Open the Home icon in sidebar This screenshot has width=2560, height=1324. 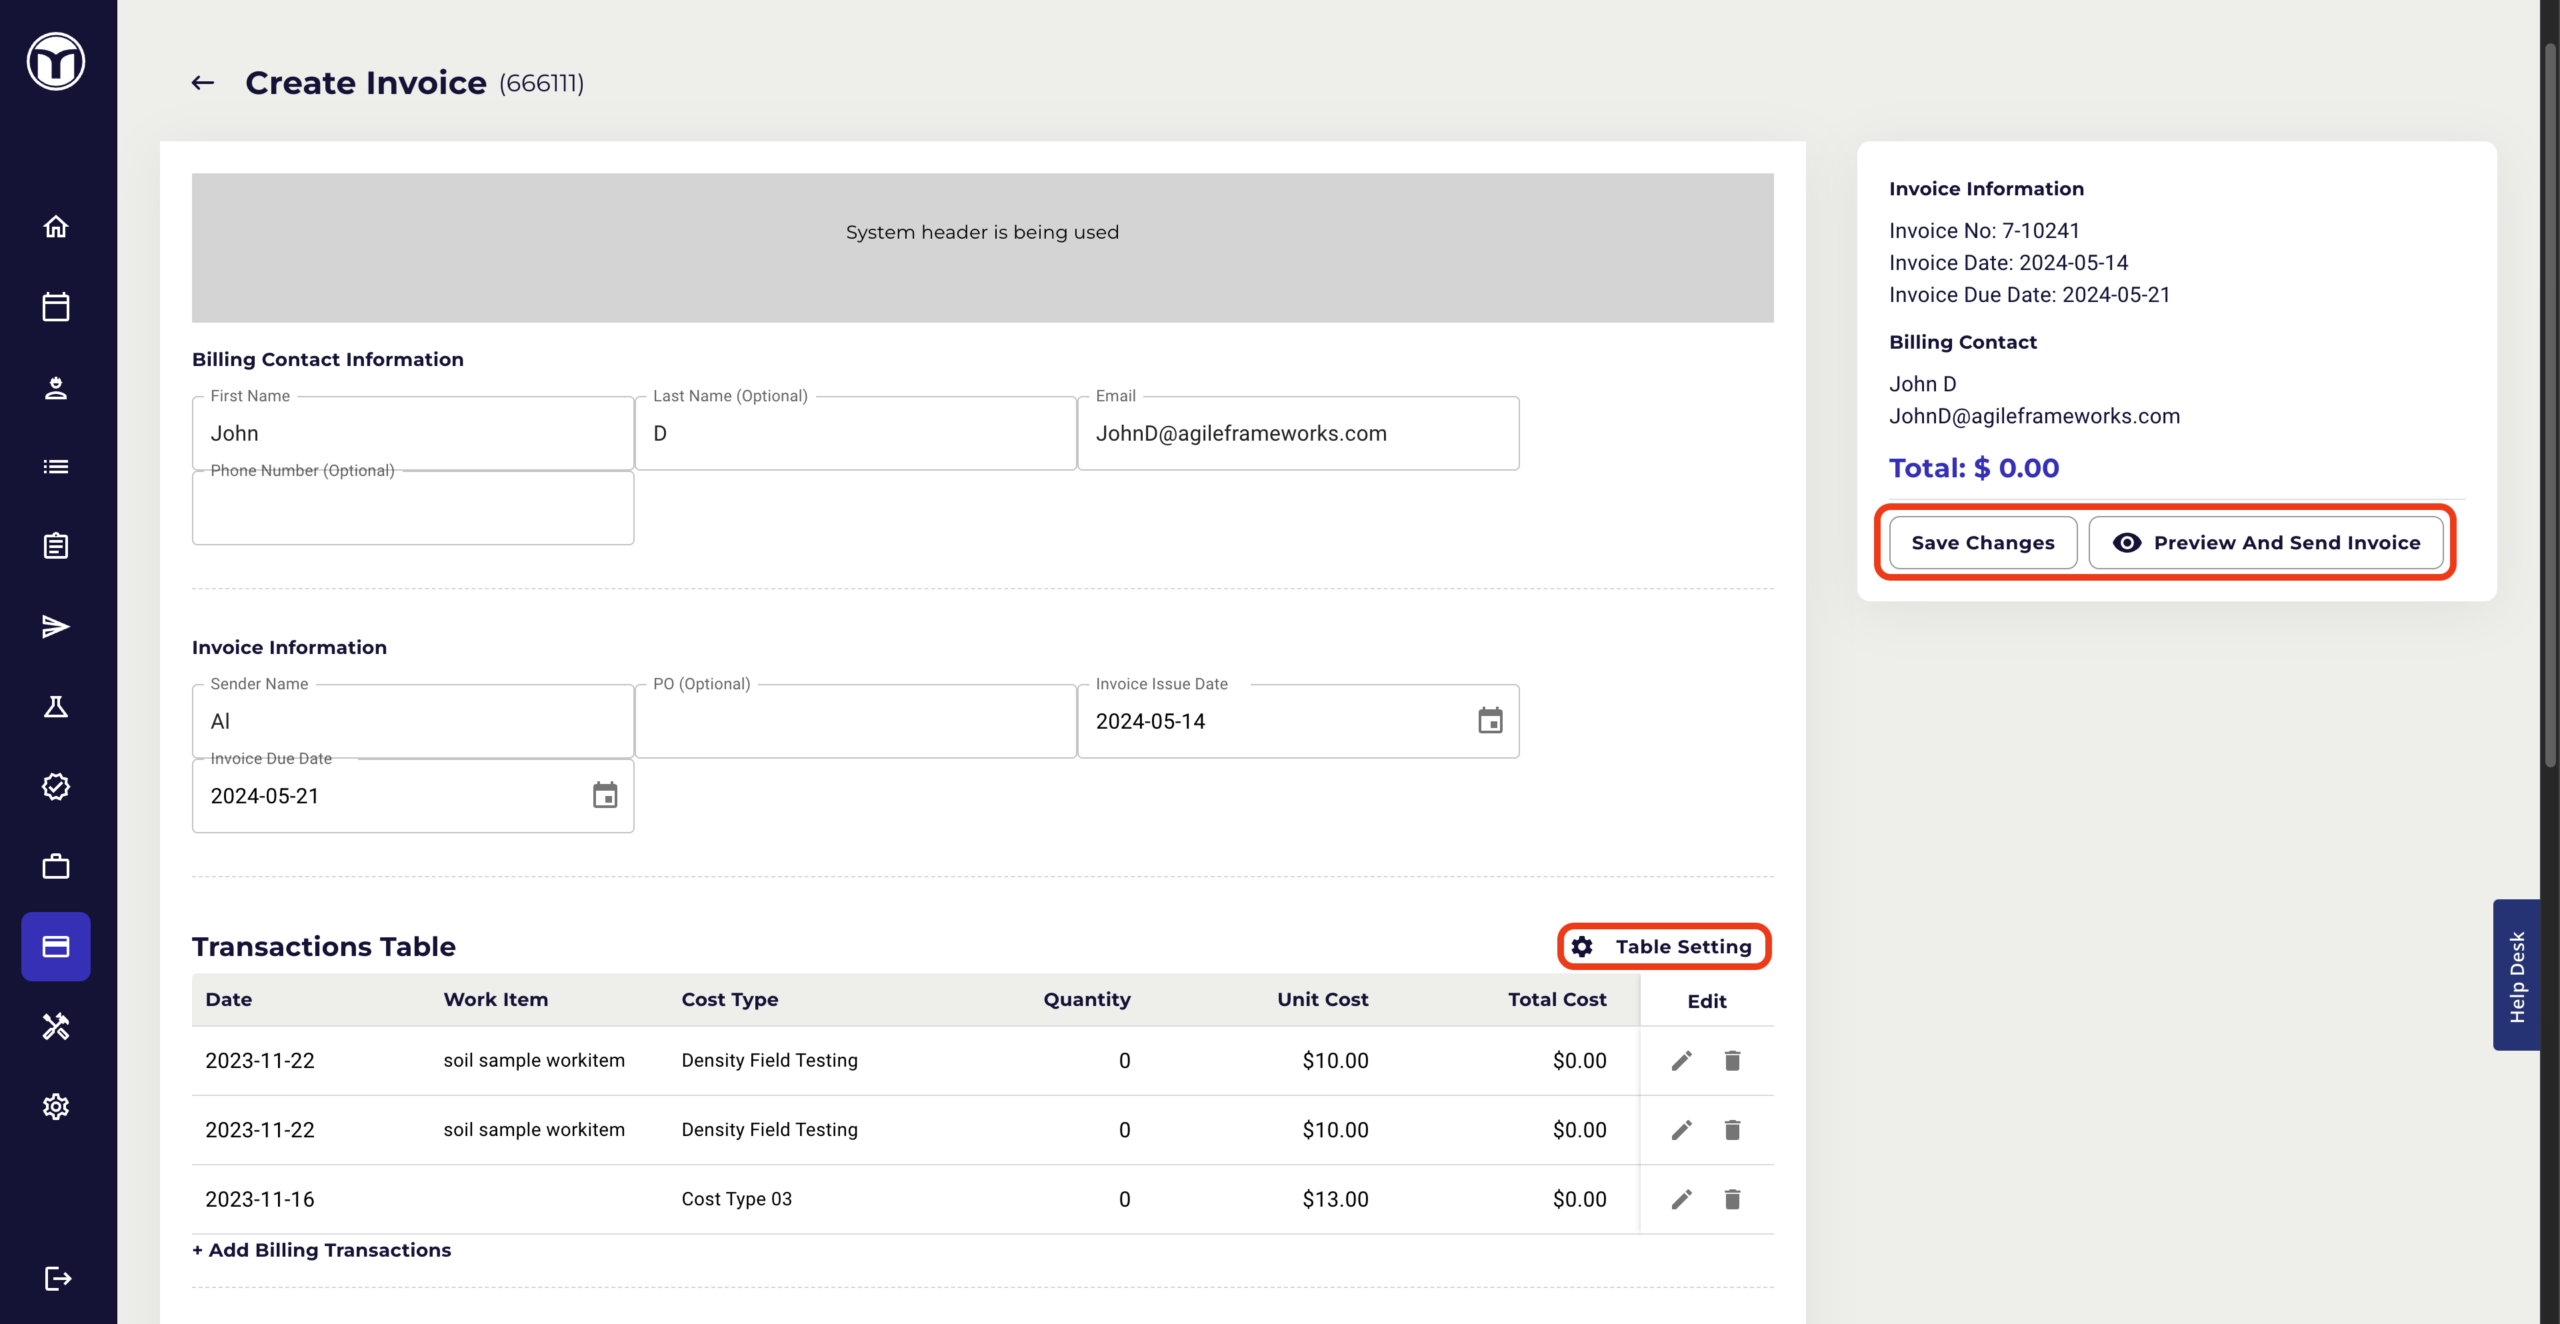[x=56, y=227]
